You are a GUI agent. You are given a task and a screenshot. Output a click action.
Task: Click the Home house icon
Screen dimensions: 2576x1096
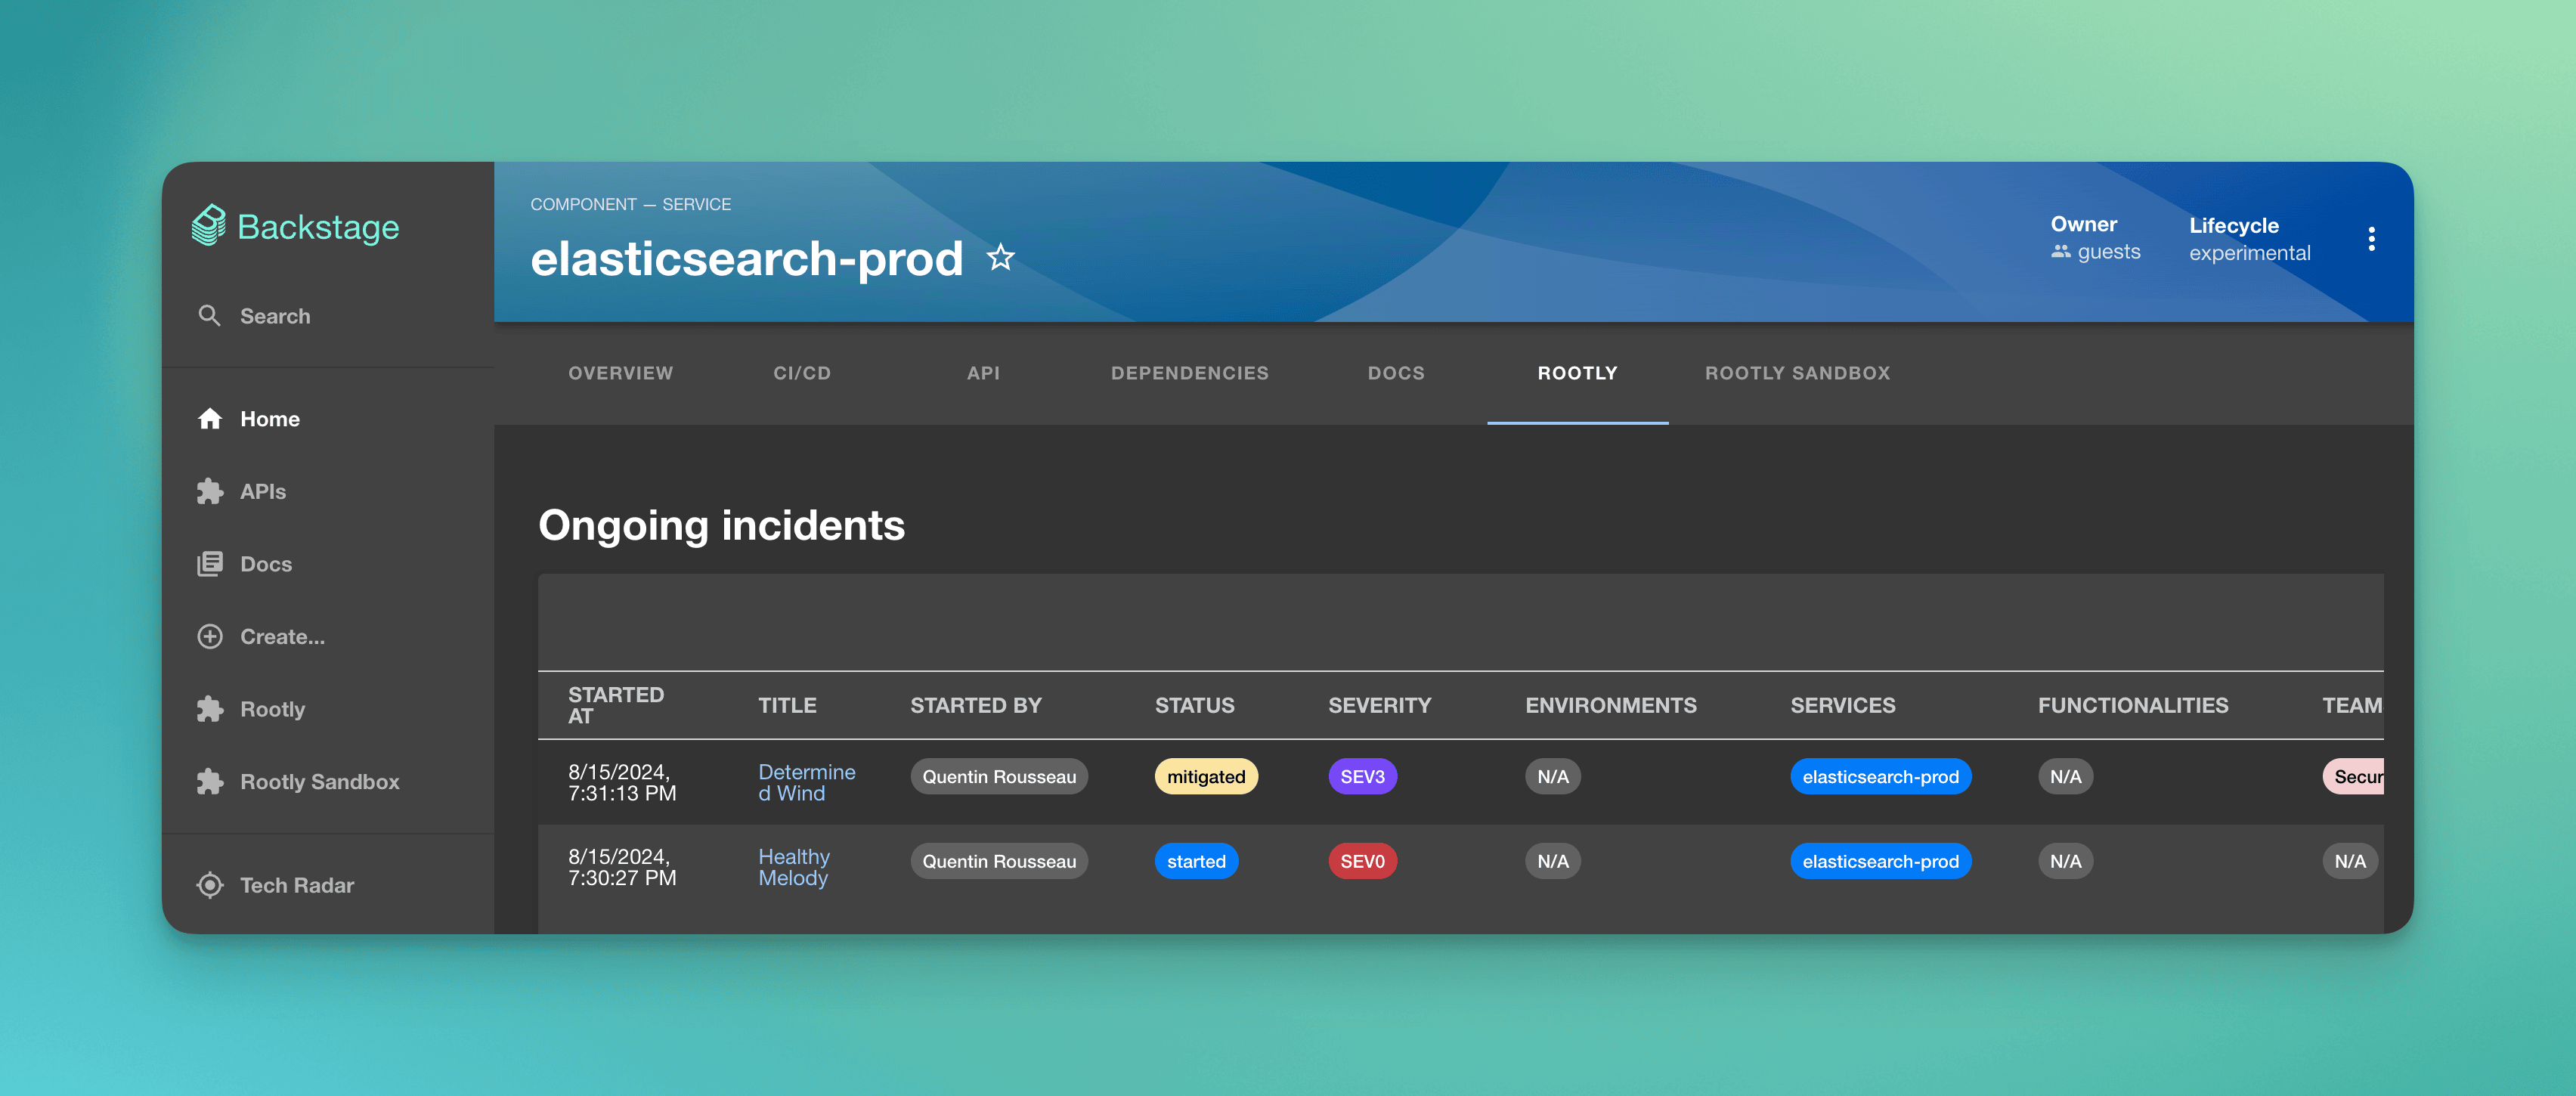tap(209, 419)
